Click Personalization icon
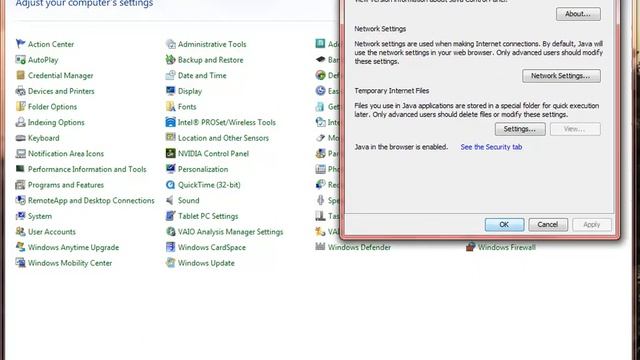The width and height of the screenshot is (640, 360). (170, 169)
